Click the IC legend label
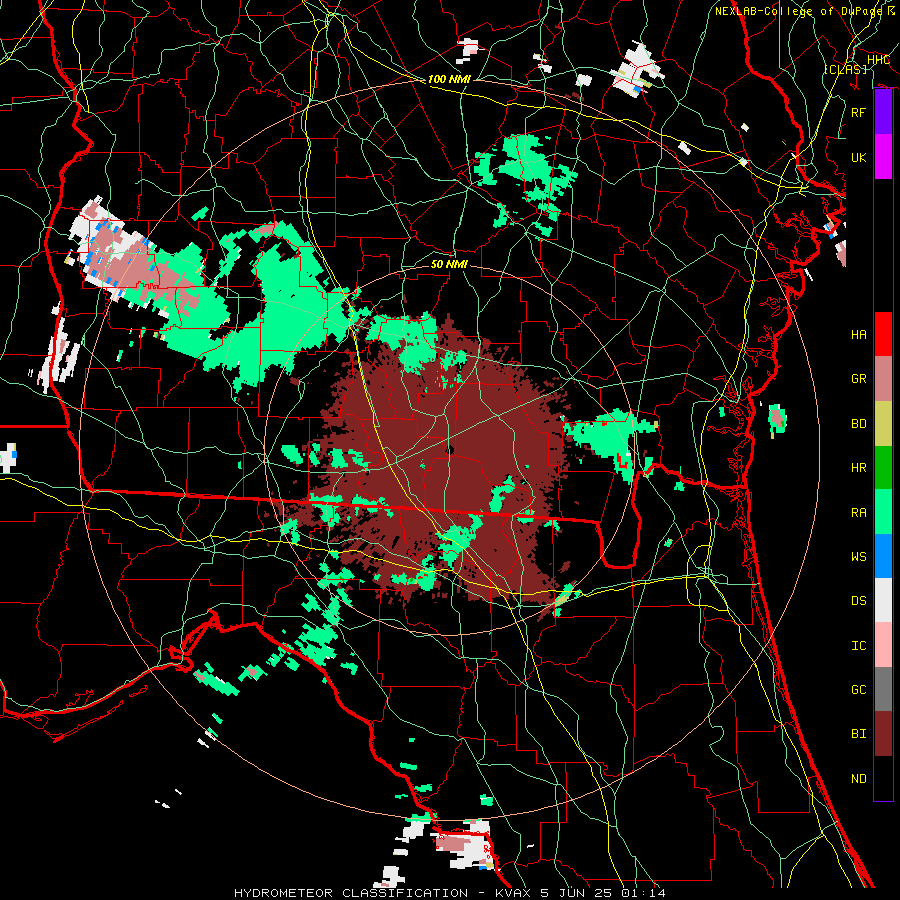 point(859,645)
